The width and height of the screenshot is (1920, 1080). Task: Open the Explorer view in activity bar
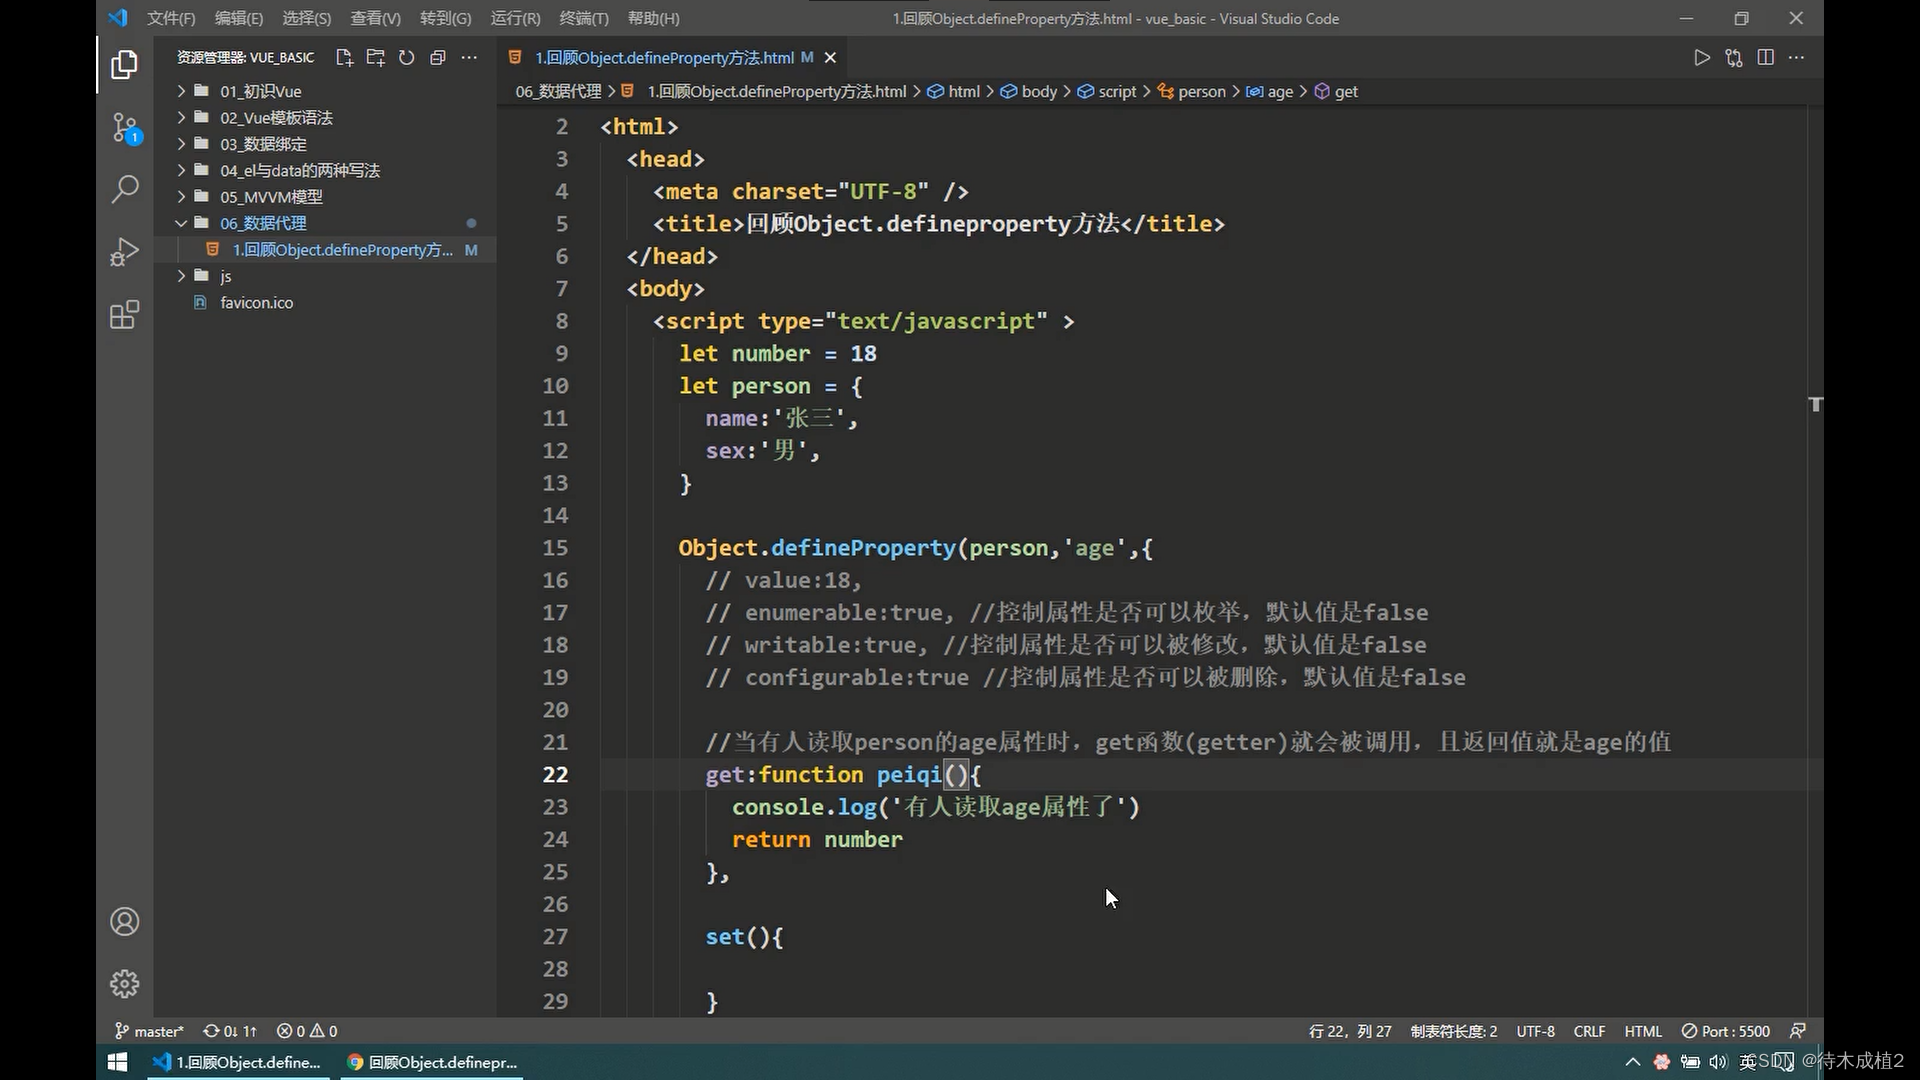click(x=124, y=65)
